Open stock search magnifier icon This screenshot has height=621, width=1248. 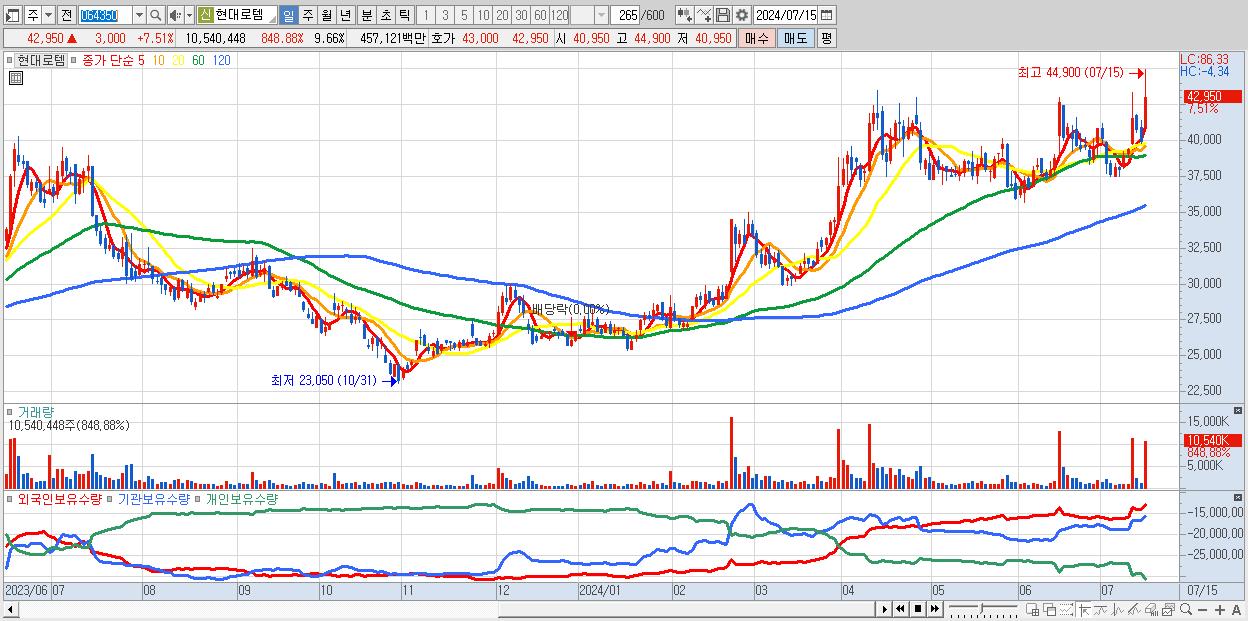pos(155,15)
